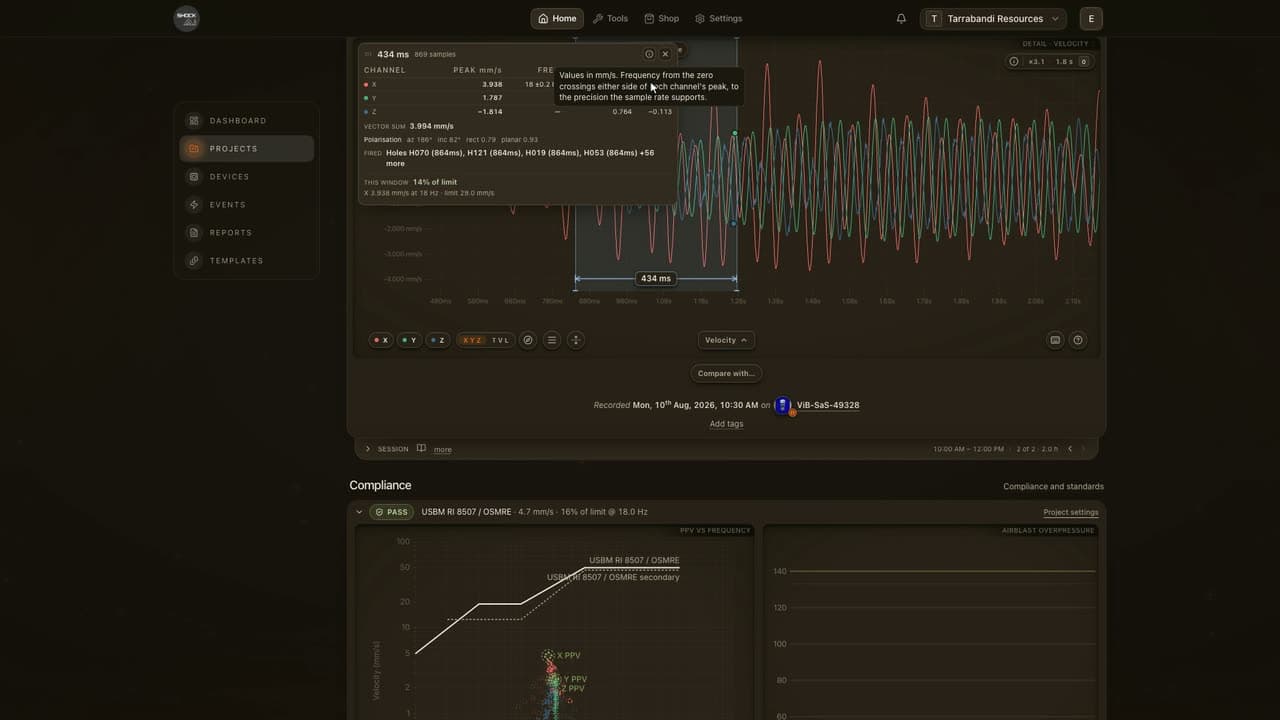1280x720 pixels.
Task: Go to Events in the sidebar
Action: pos(247,205)
